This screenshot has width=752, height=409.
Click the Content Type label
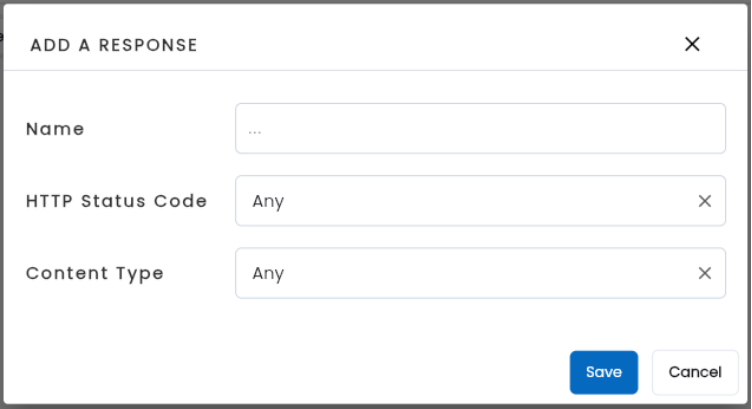94,273
